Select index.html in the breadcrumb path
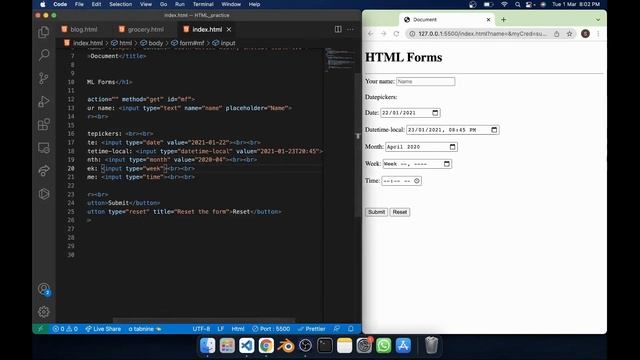The image size is (640, 360). pyautogui.click(x=84, y=43)
